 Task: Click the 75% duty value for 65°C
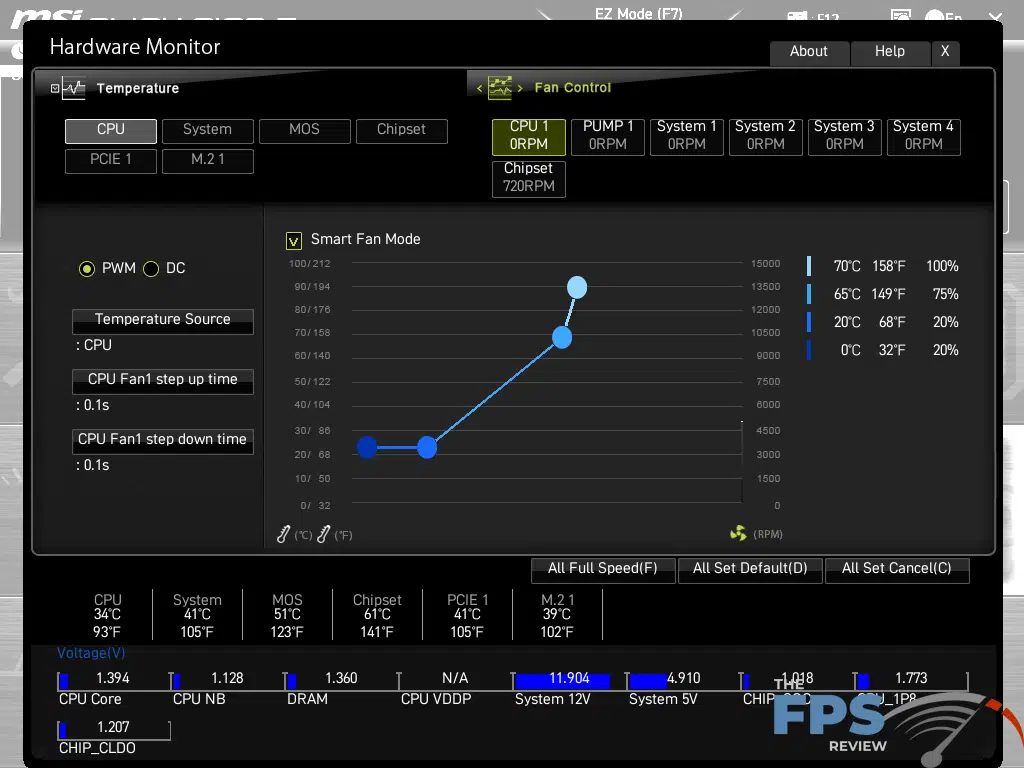point(946,294)
